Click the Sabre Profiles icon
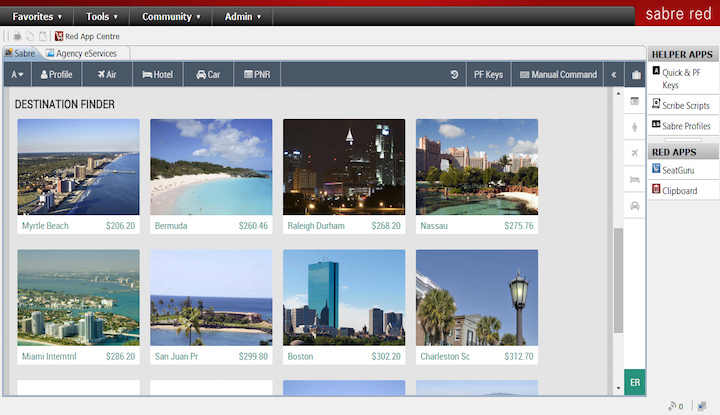This screenshot has width=720, height=415. pyautogui.click(x=656, y=124)
